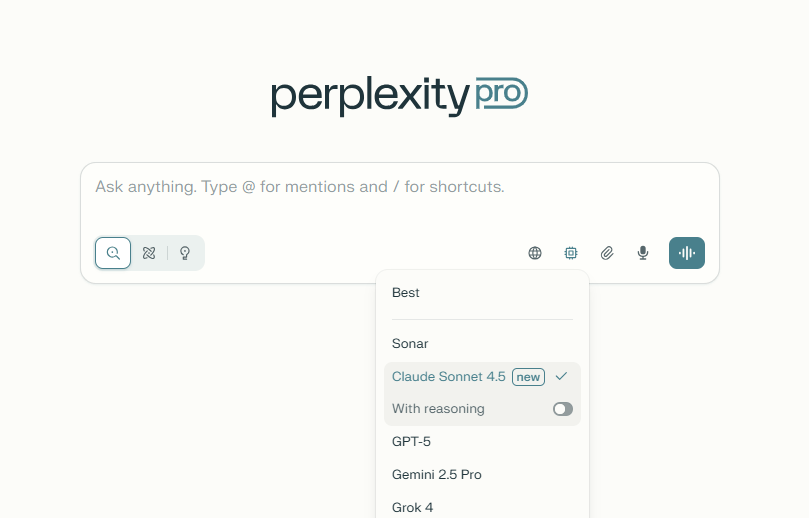Select the Labs lightbulb icon

[x=185, y=253]
